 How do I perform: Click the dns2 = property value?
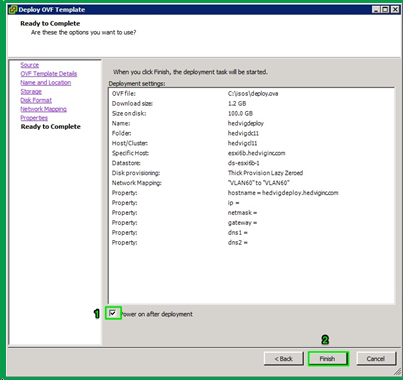point(238,243)
